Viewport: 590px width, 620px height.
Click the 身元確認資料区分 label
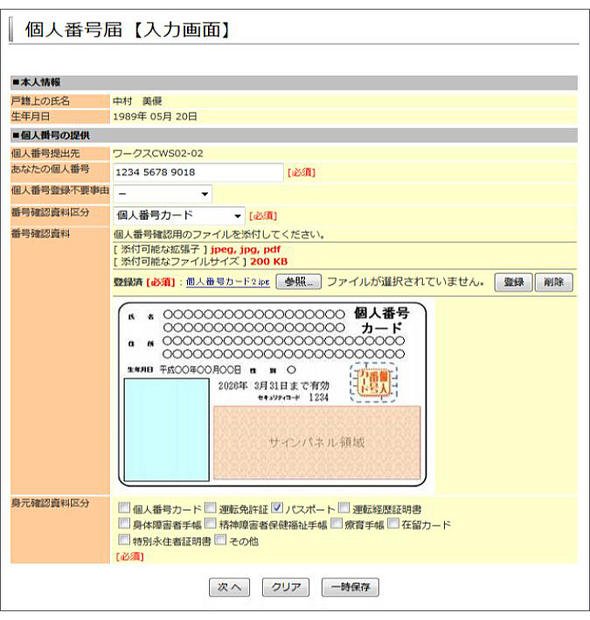50,503
